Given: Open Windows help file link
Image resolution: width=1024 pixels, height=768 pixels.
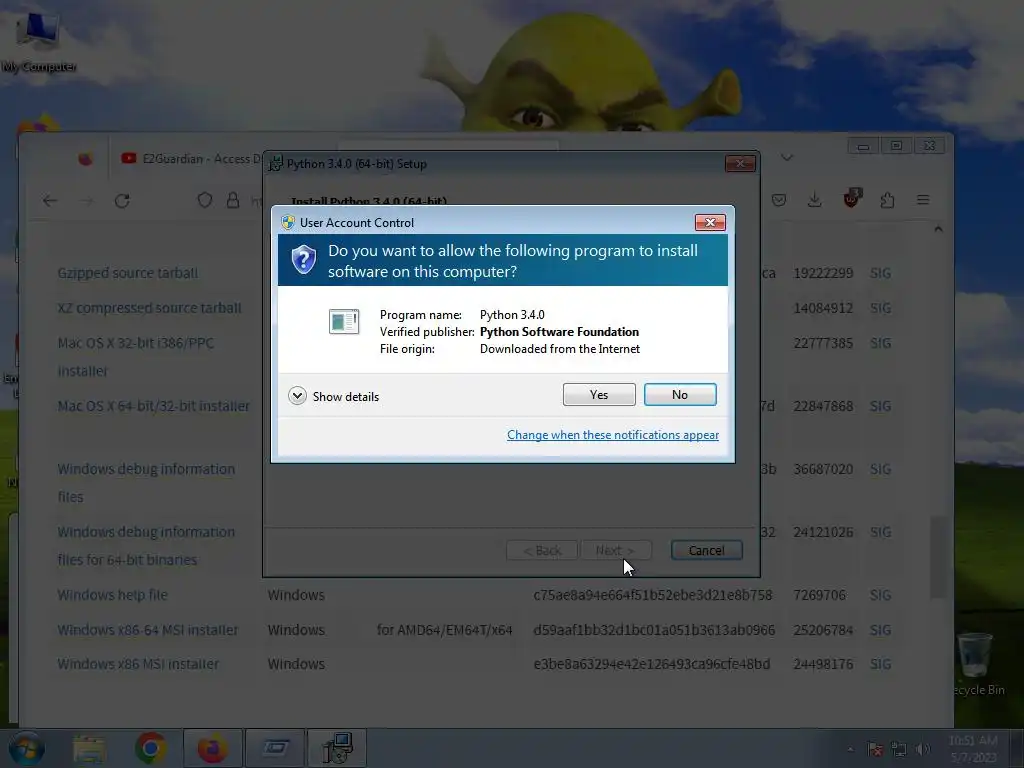Looking at the screenshot, I should (112, 595).
